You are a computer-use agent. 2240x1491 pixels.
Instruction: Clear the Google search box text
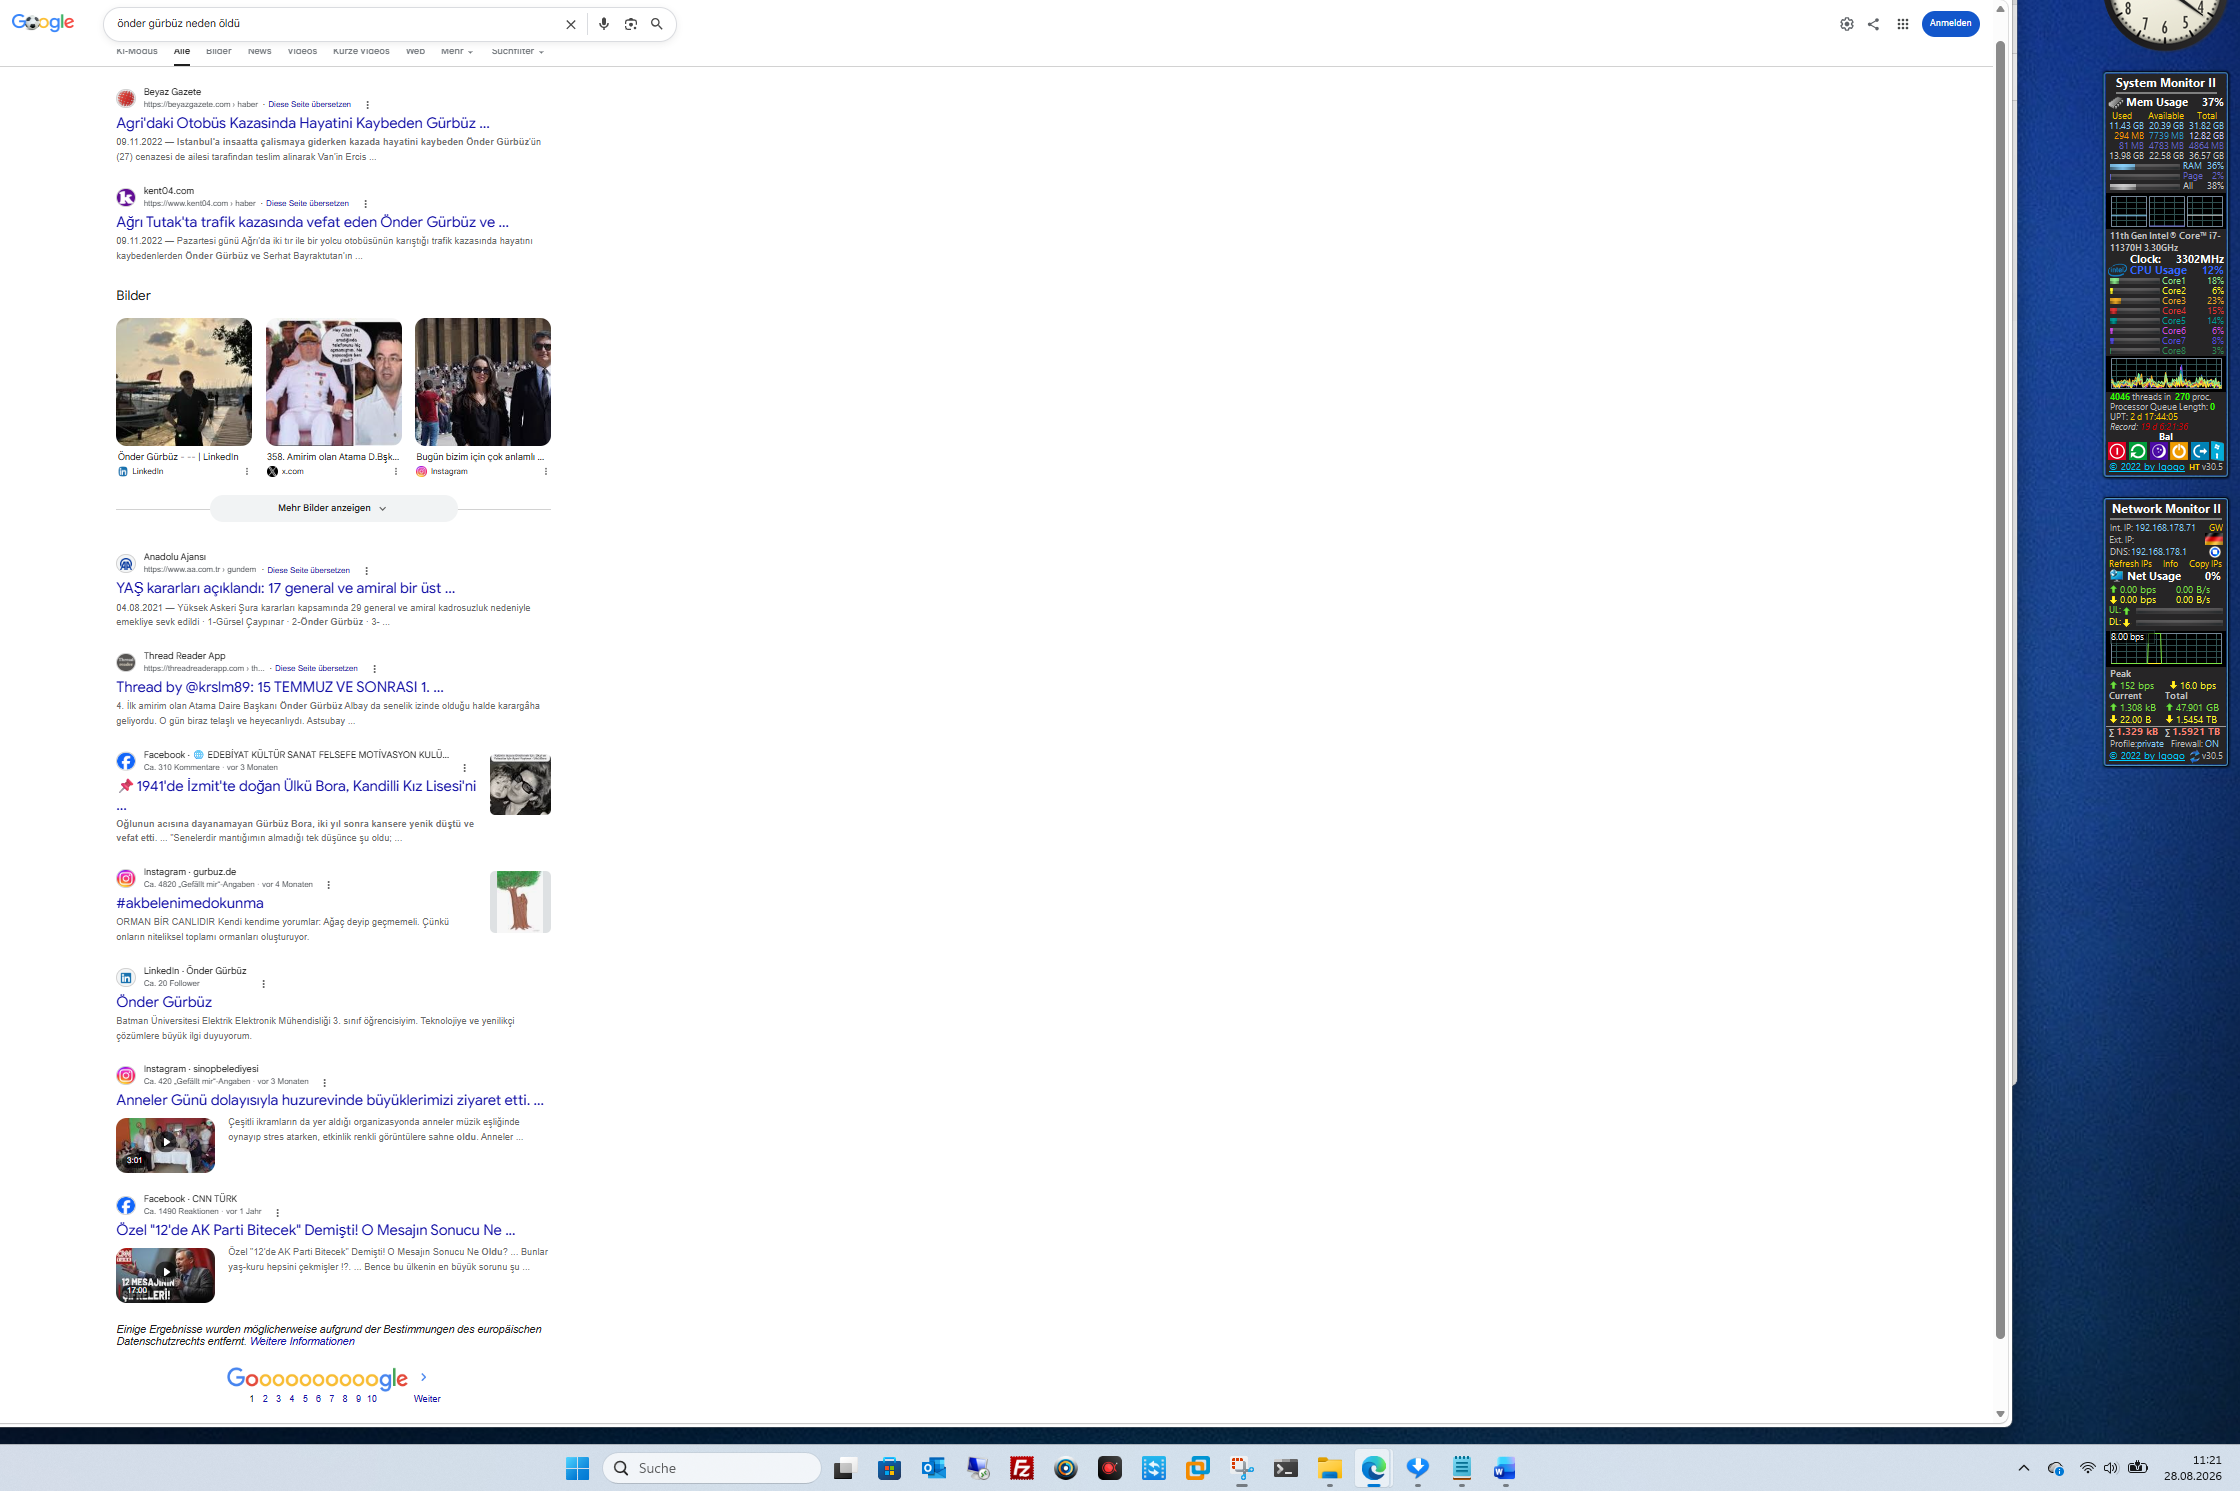point(571,24)
